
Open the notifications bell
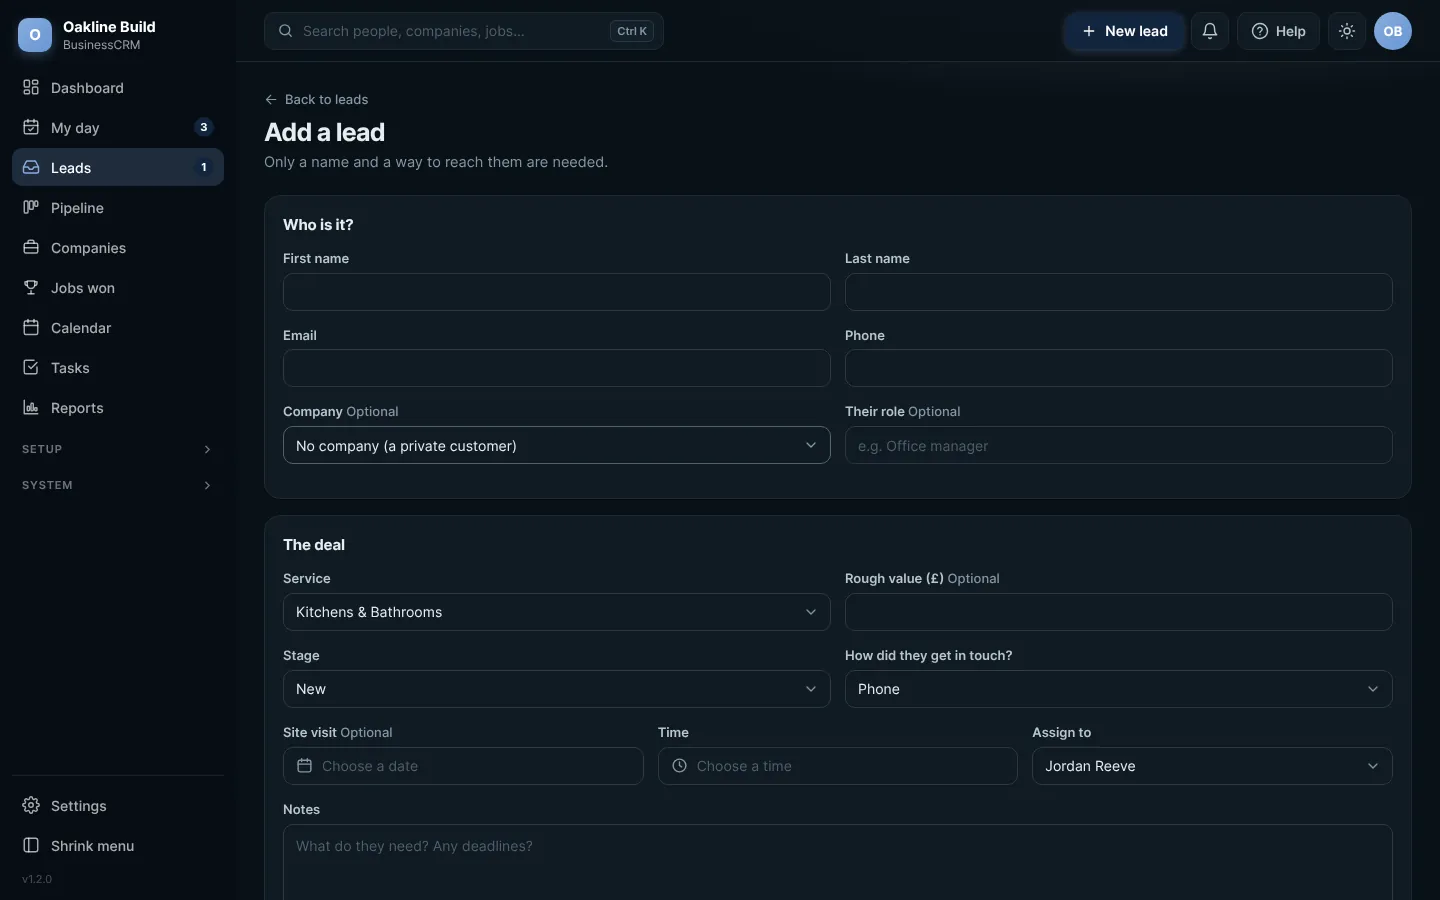1210,31
